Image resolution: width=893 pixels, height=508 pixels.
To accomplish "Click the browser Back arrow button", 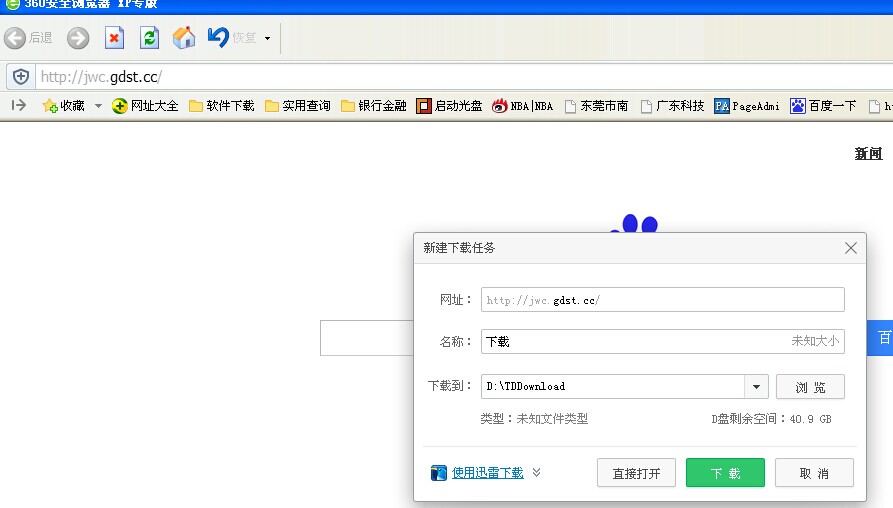I will pyautogui.click(x=15, y=38).
